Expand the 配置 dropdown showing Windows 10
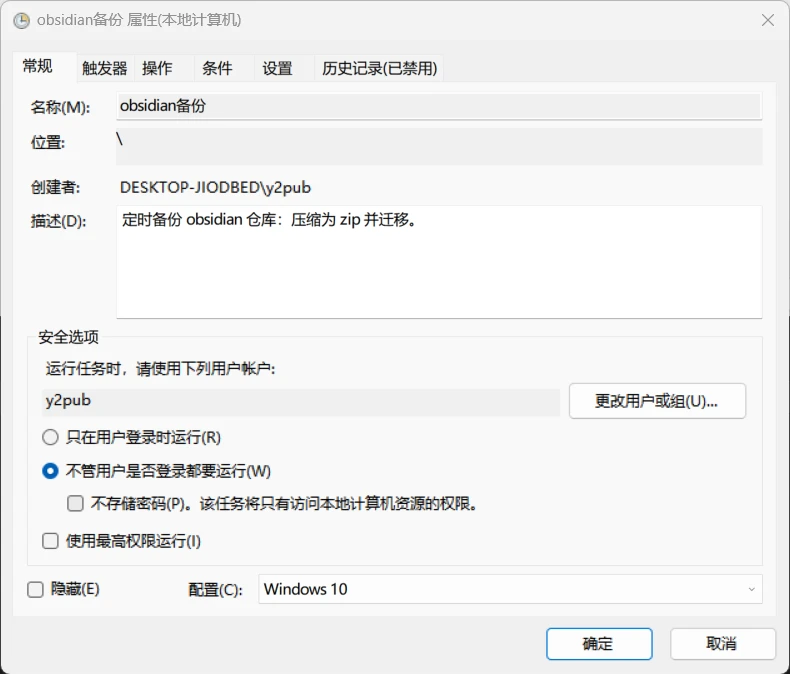 pos(510,589)
